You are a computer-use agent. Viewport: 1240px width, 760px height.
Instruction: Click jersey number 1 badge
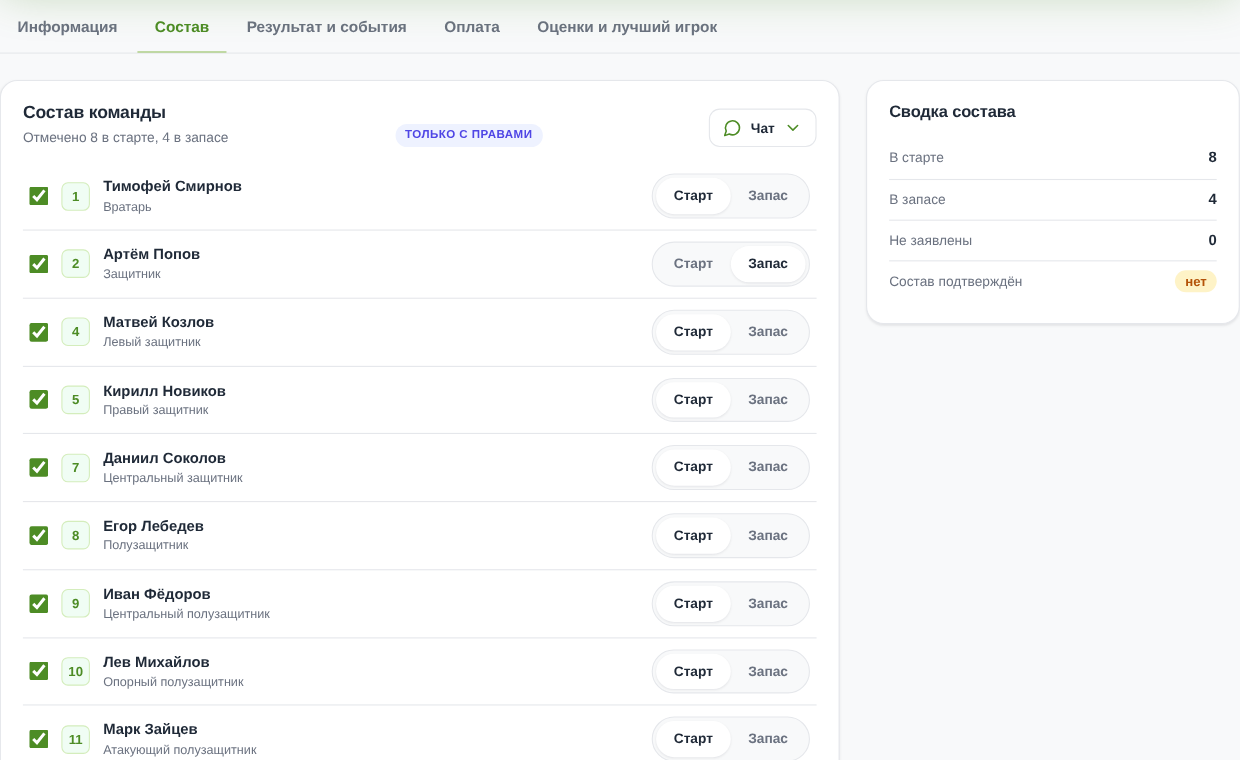(75, 196)
